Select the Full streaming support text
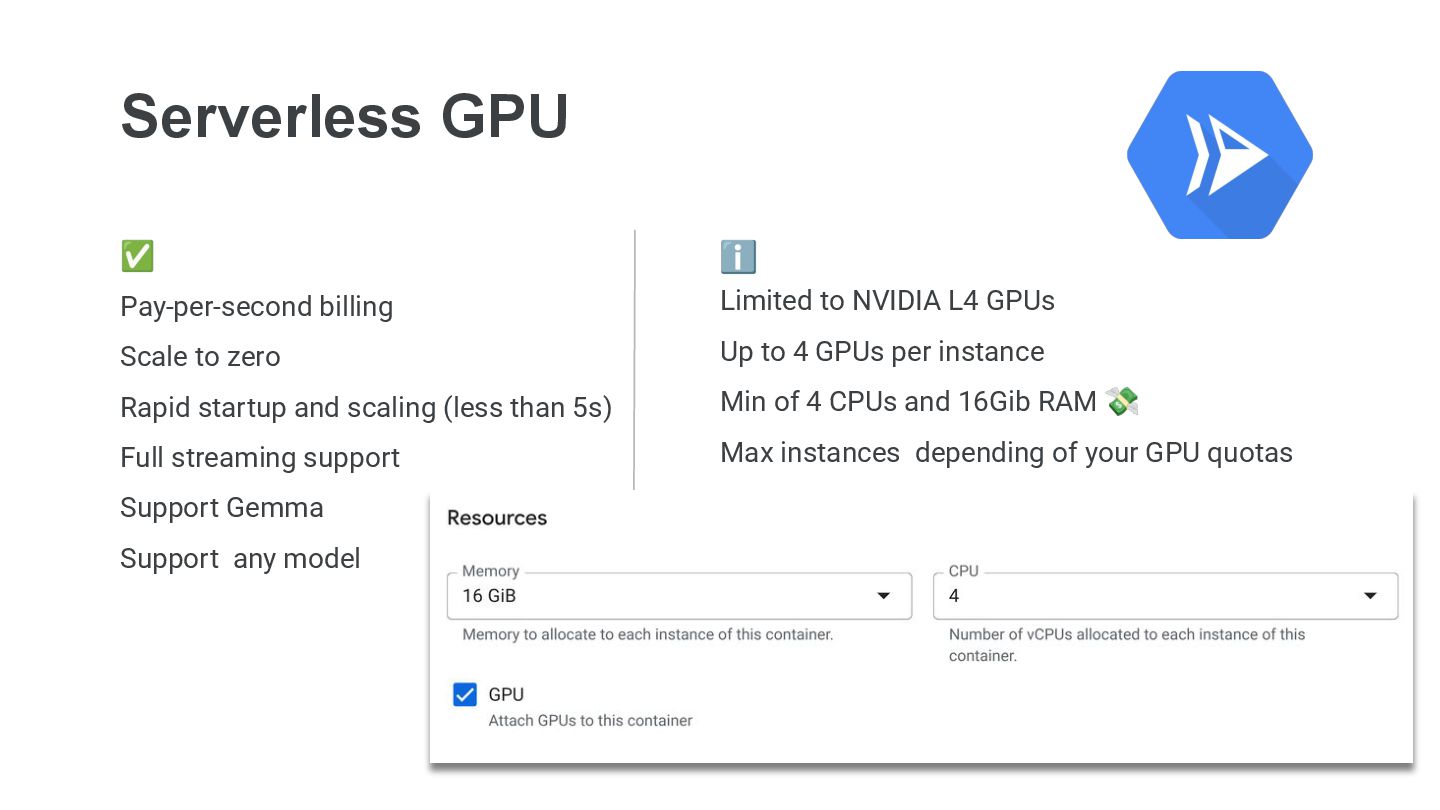1440x810 pixels. coord(260,458)
